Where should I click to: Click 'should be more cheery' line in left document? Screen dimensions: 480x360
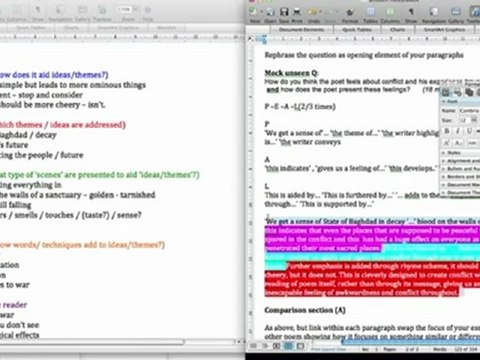[x=53, y=105]
